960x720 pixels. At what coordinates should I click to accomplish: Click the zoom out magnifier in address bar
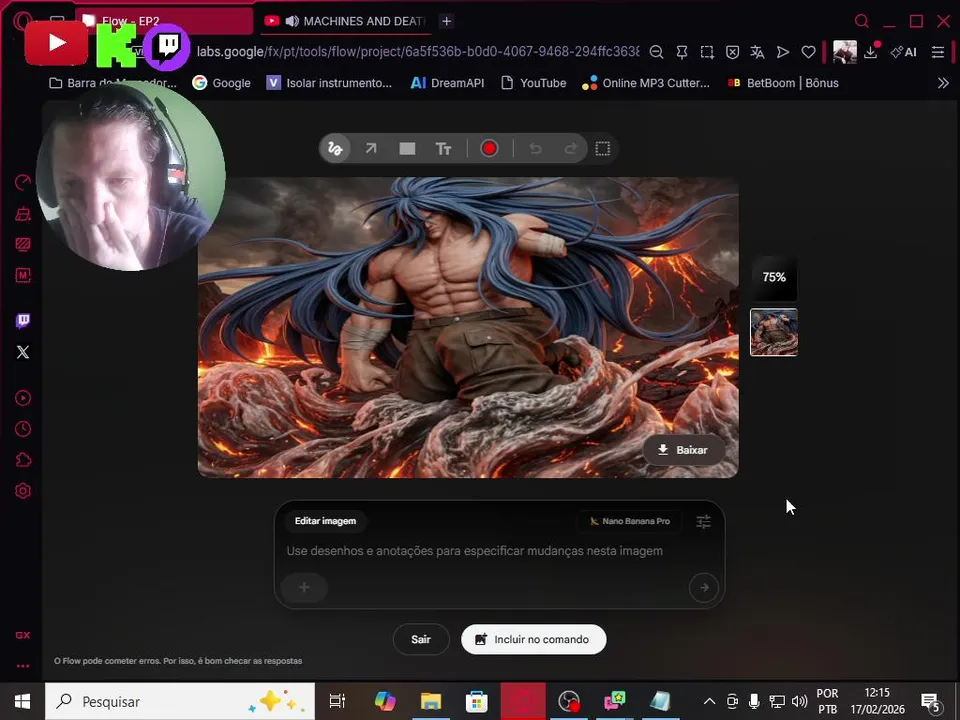pyautogui.click(x=656, y=52)
